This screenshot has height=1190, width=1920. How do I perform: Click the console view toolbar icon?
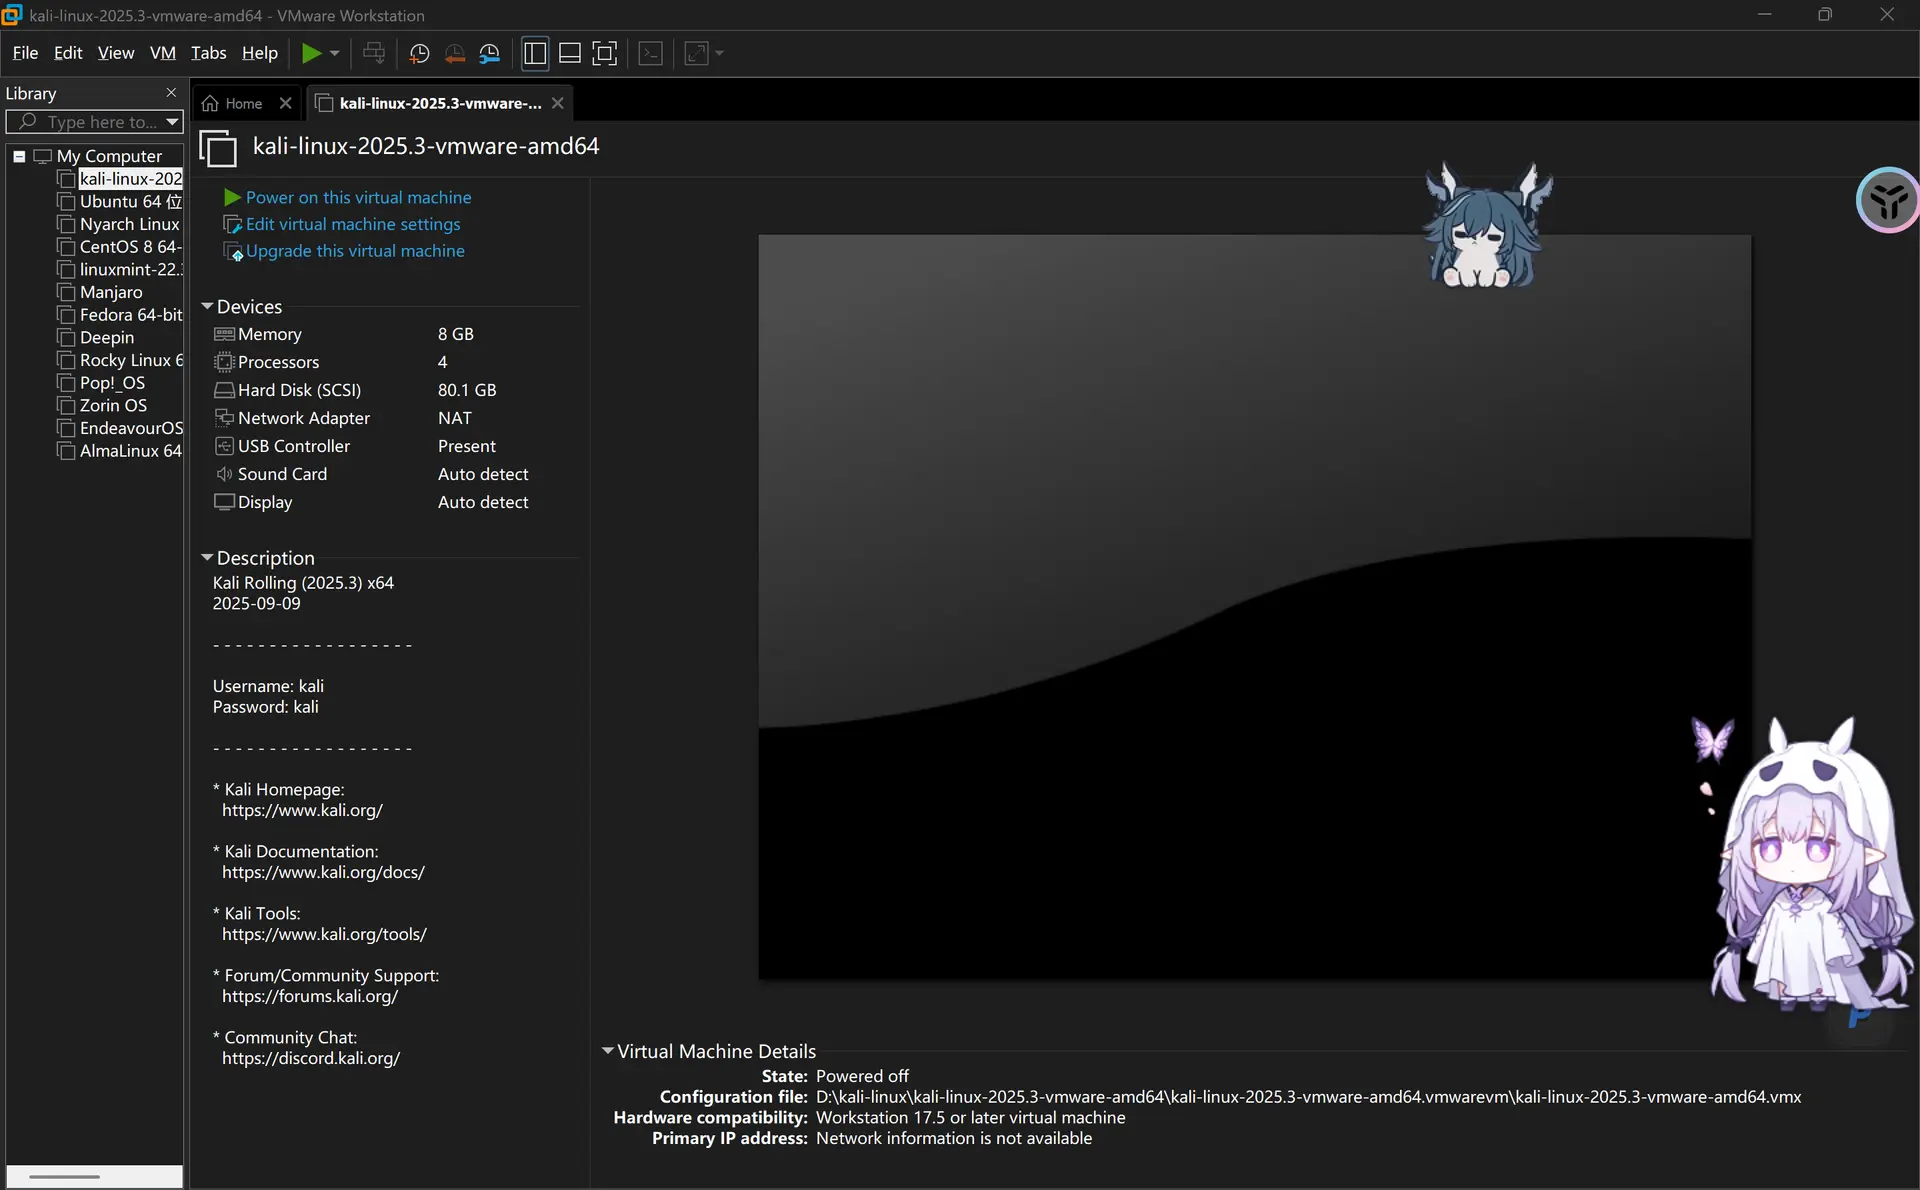click(x=651, y=53)
